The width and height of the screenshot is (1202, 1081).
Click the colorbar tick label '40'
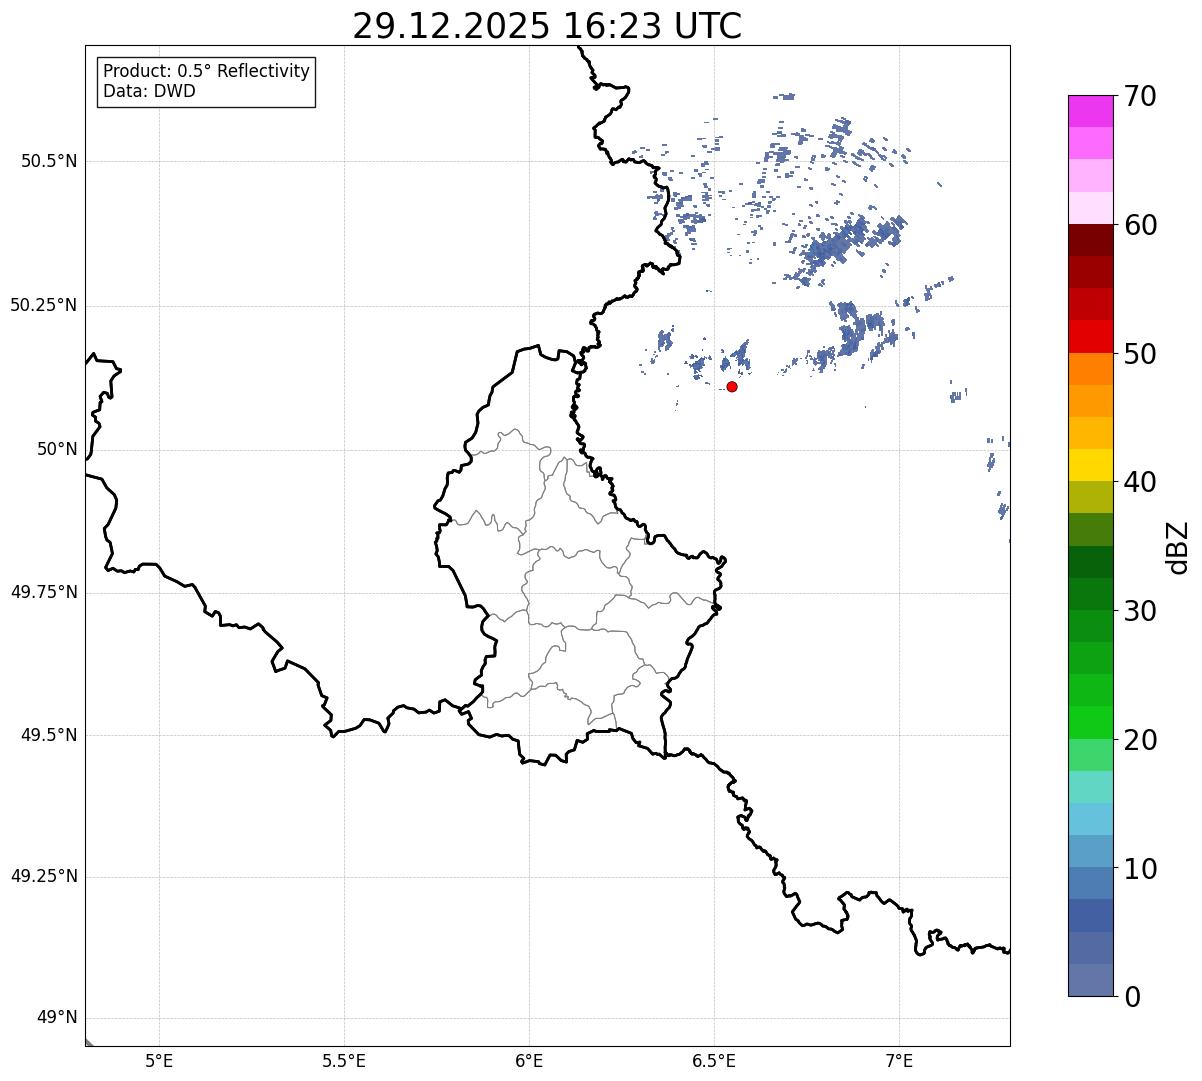(x=1140, y=482)
